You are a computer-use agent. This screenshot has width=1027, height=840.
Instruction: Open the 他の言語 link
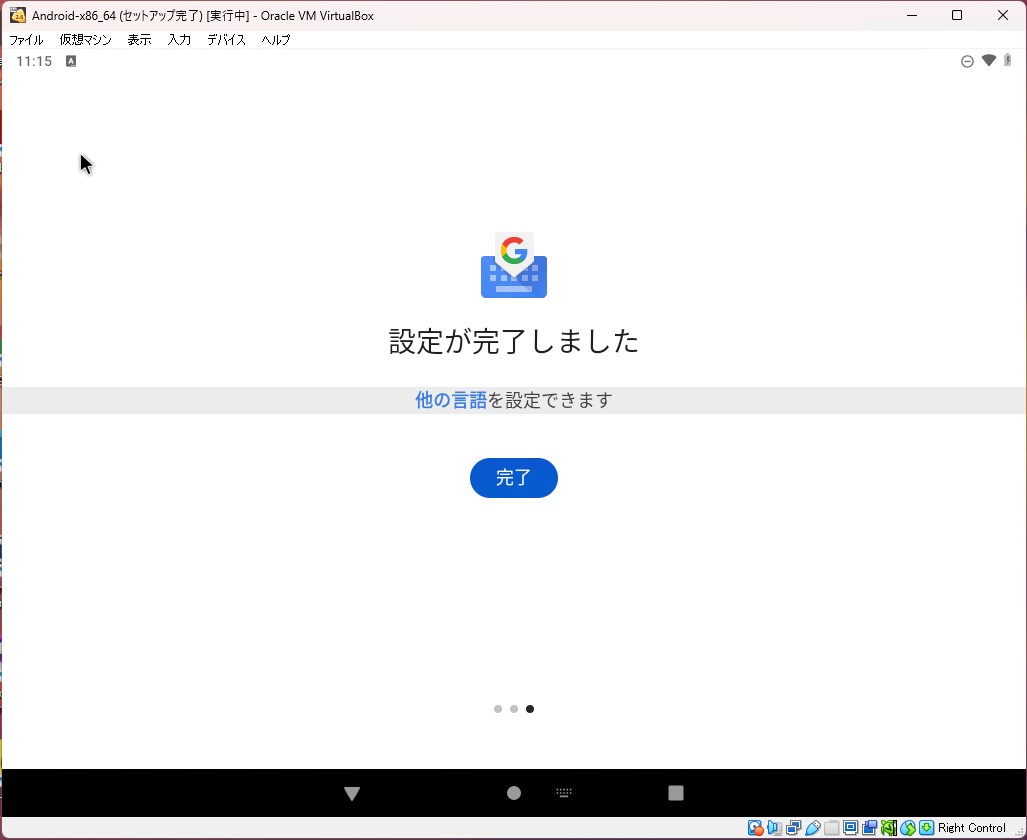tap(451, 400)
